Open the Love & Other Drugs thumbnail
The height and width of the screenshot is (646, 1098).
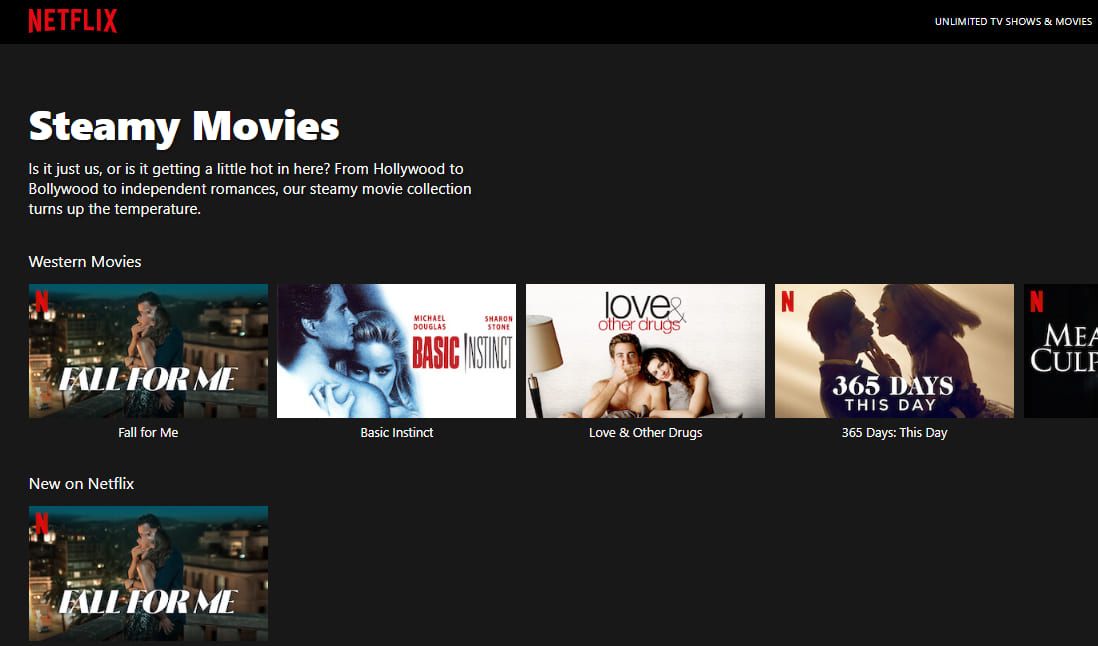(x=645, y=350)
